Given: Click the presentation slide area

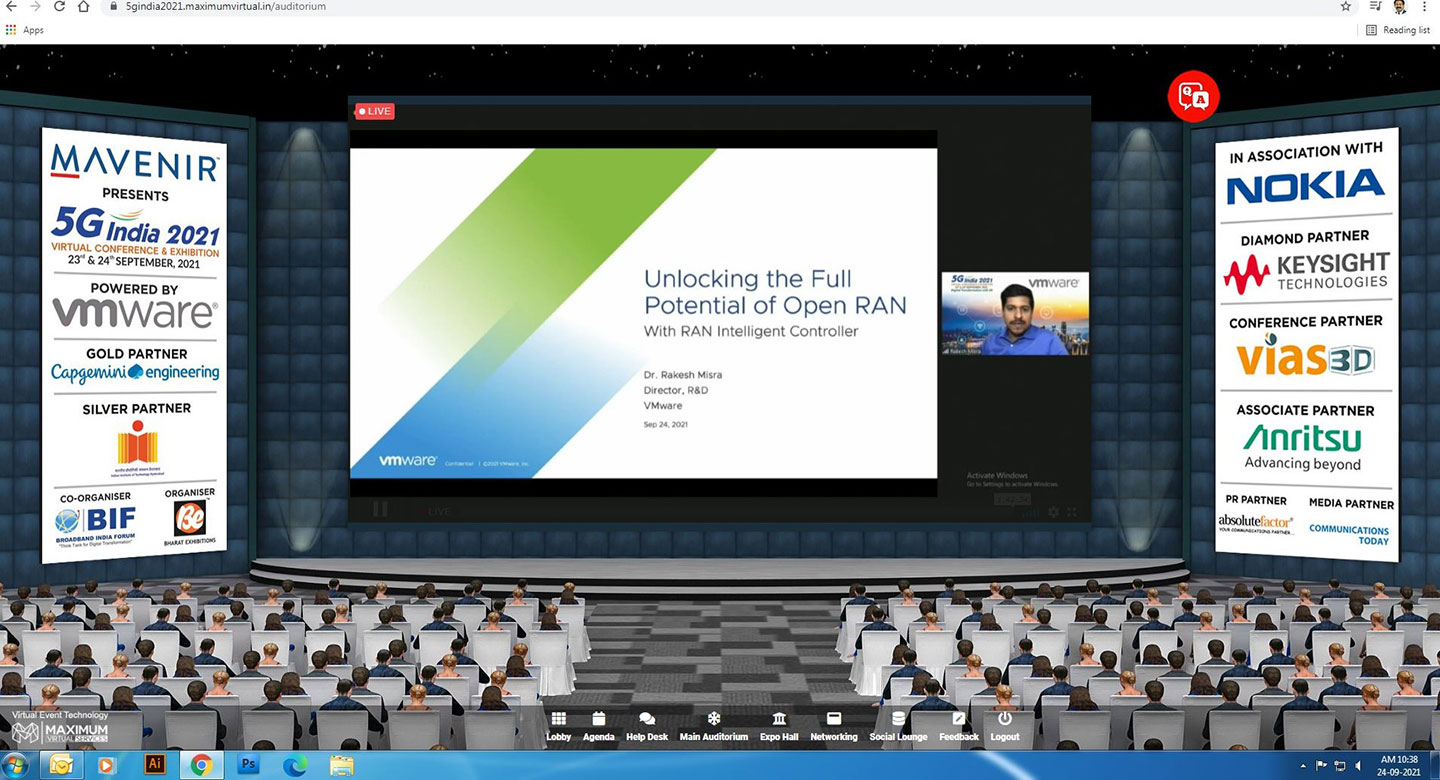Looking at the screenshot, I should coord(643,313).
